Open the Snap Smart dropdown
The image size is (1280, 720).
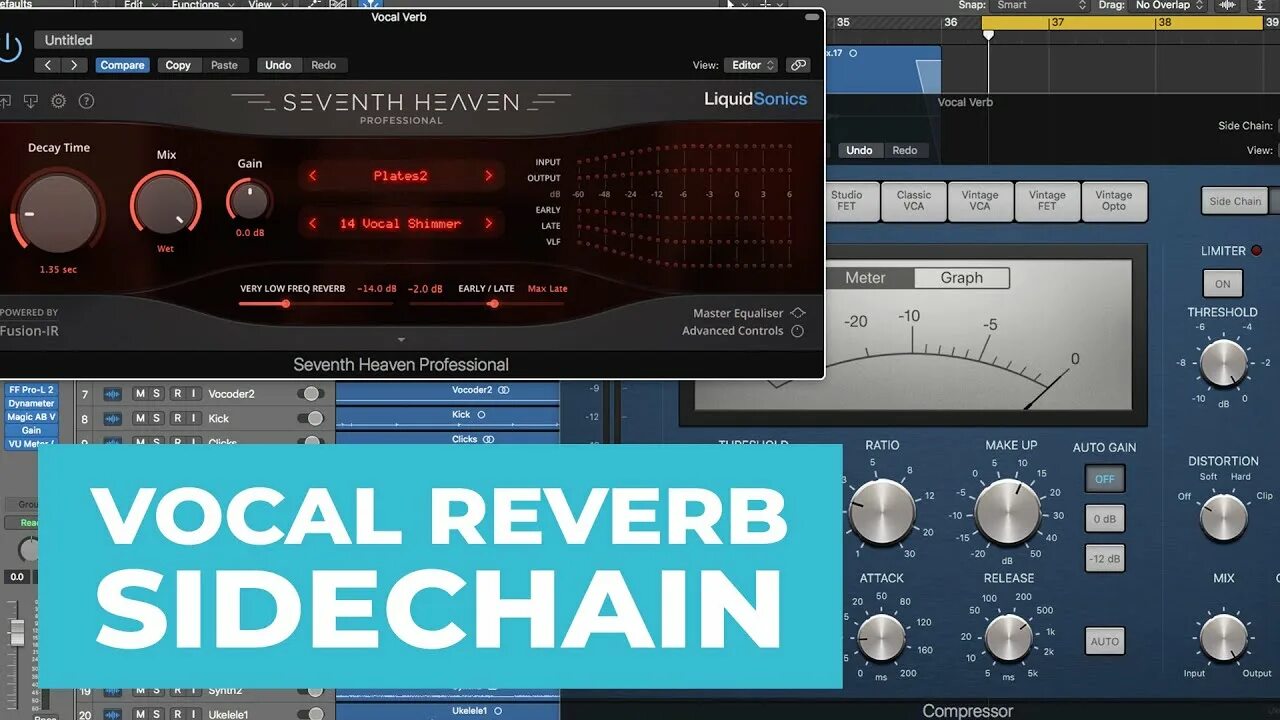coord(1040,5)
